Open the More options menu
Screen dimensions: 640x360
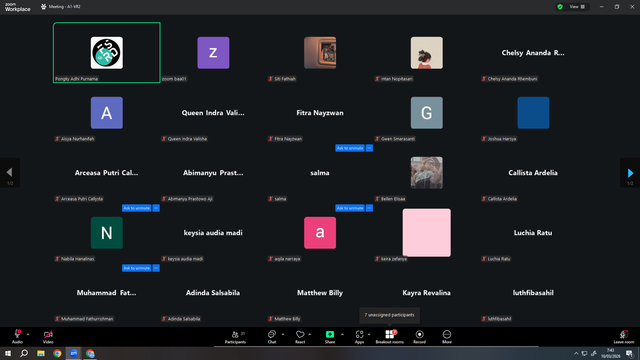pos(447,336)
